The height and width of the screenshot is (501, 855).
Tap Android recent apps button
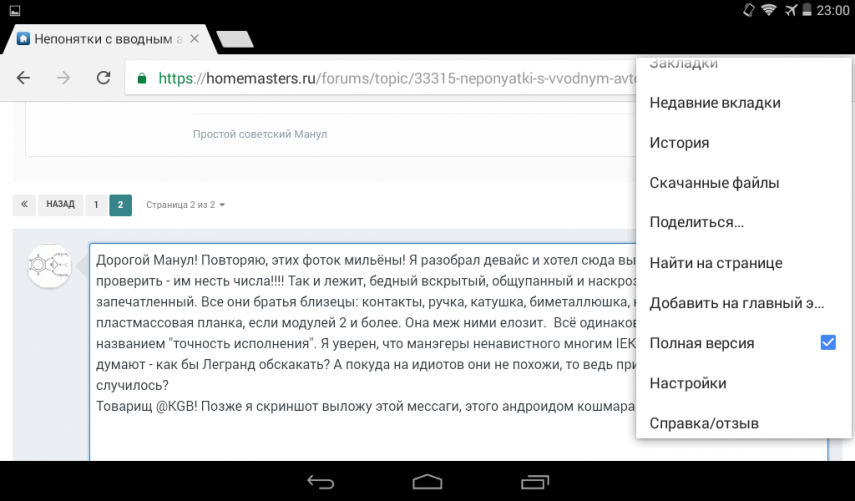[x=534, y=482]
